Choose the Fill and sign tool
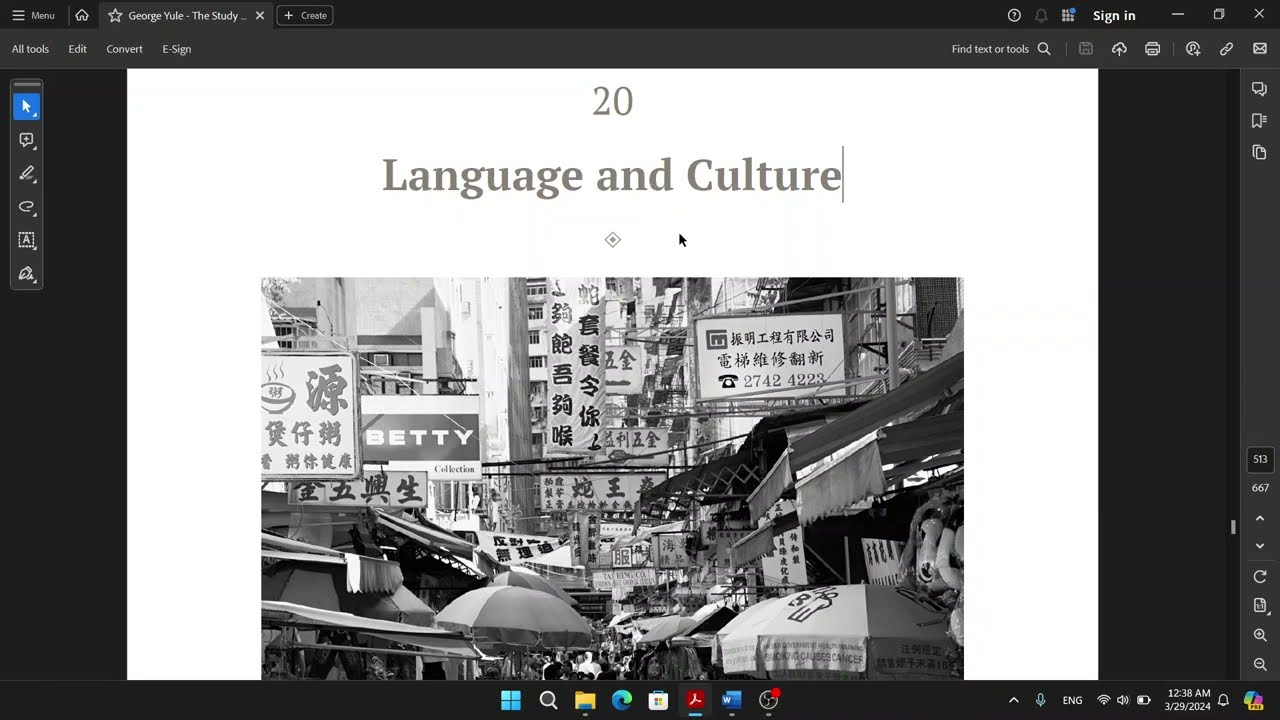The image size is (1280, 720). click(x=27, y=274)
